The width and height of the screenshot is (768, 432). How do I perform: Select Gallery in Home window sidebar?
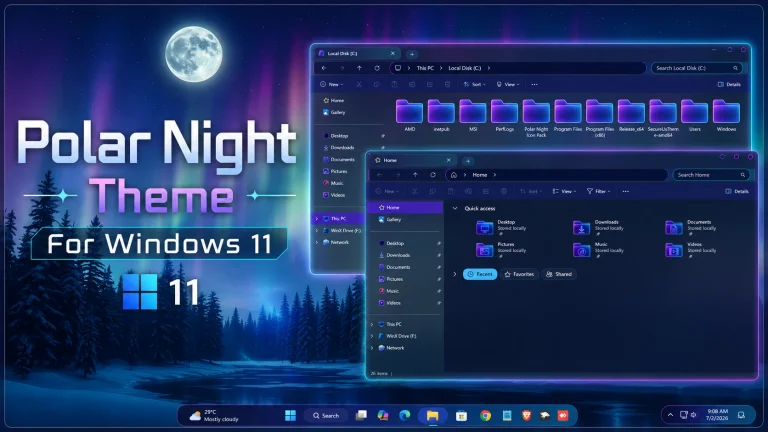[406, 219]
